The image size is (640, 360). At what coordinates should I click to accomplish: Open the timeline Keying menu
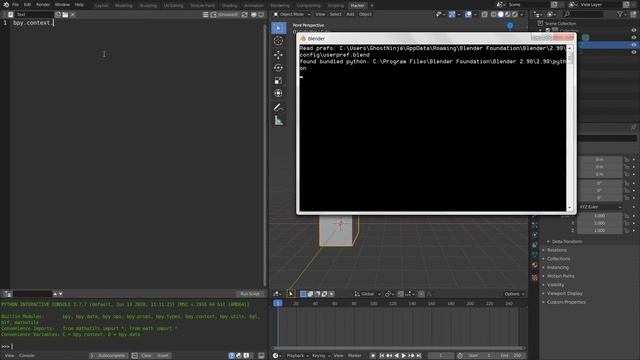[320, 356]
